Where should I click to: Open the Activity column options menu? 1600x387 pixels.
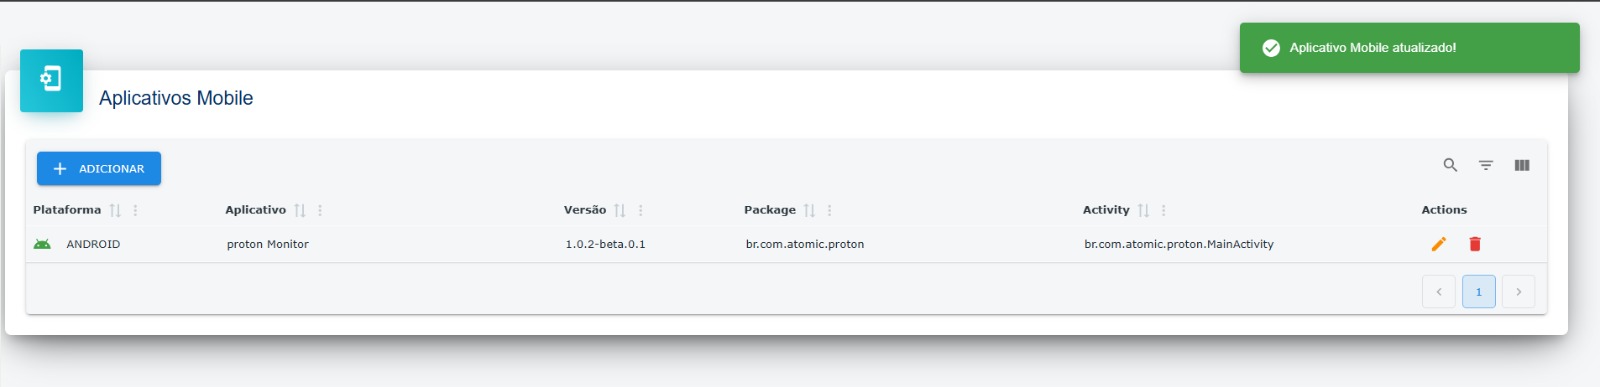pyautogui.click(x=1164, y=210)
